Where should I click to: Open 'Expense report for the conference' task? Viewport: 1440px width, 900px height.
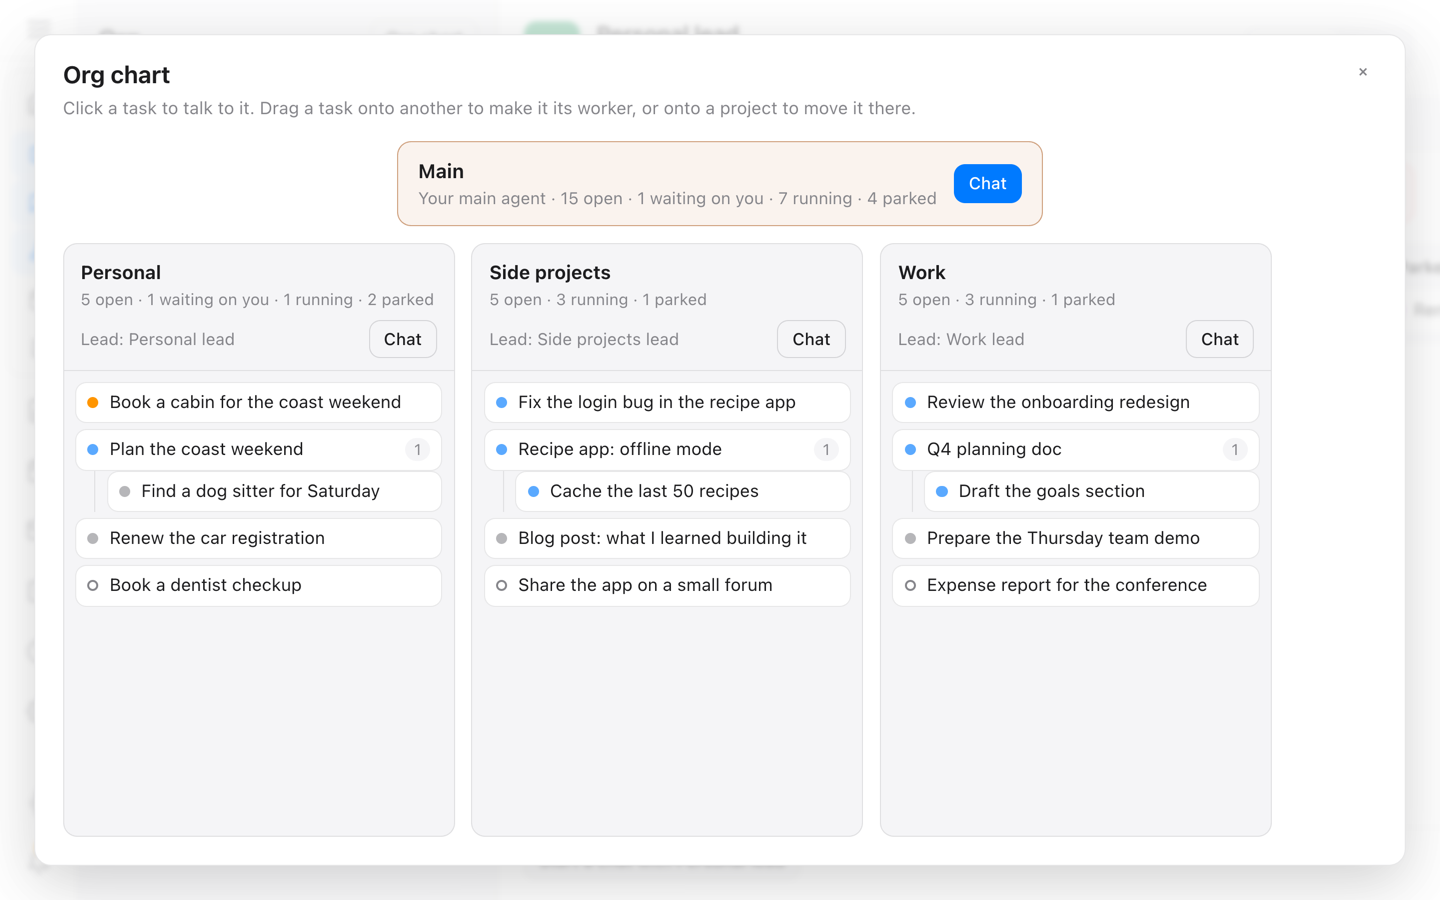pyautogui.click(x=1076, y=585)
